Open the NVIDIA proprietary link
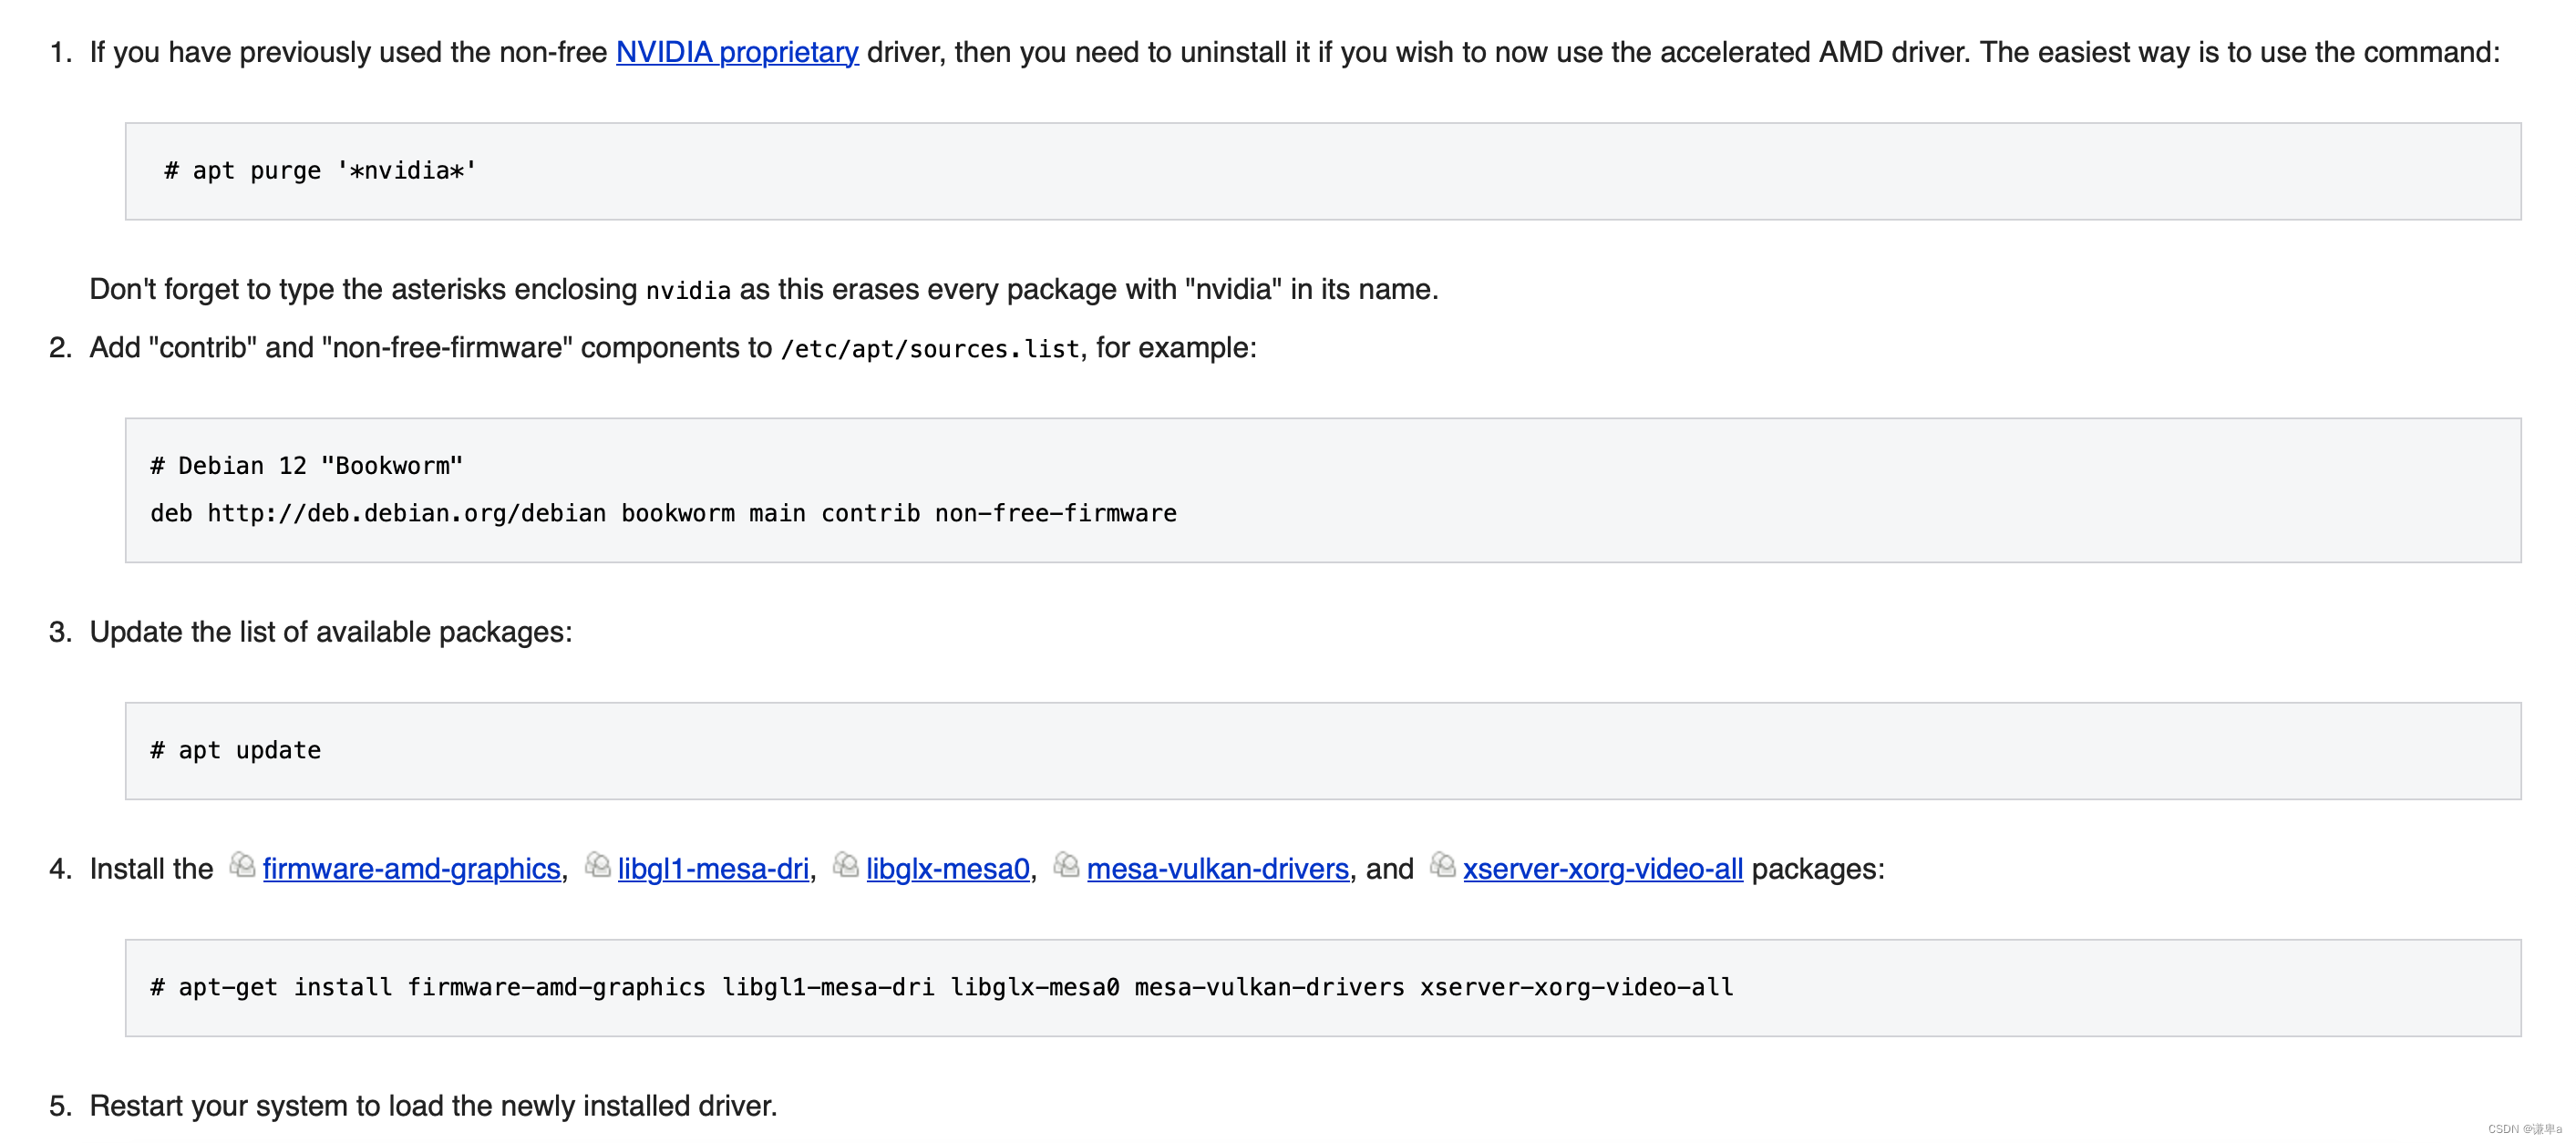This screenshot has height=1143, width=2576. 737,52
